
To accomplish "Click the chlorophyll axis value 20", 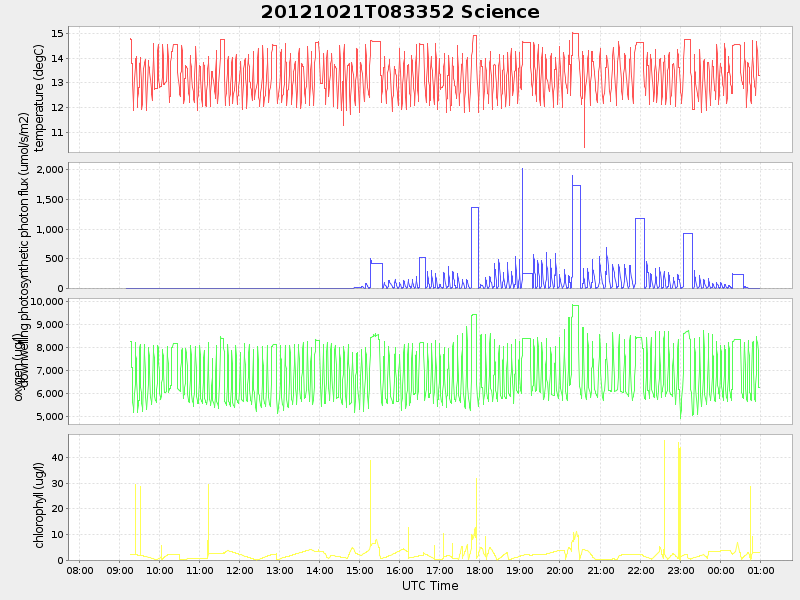I will tap(57, 509).
